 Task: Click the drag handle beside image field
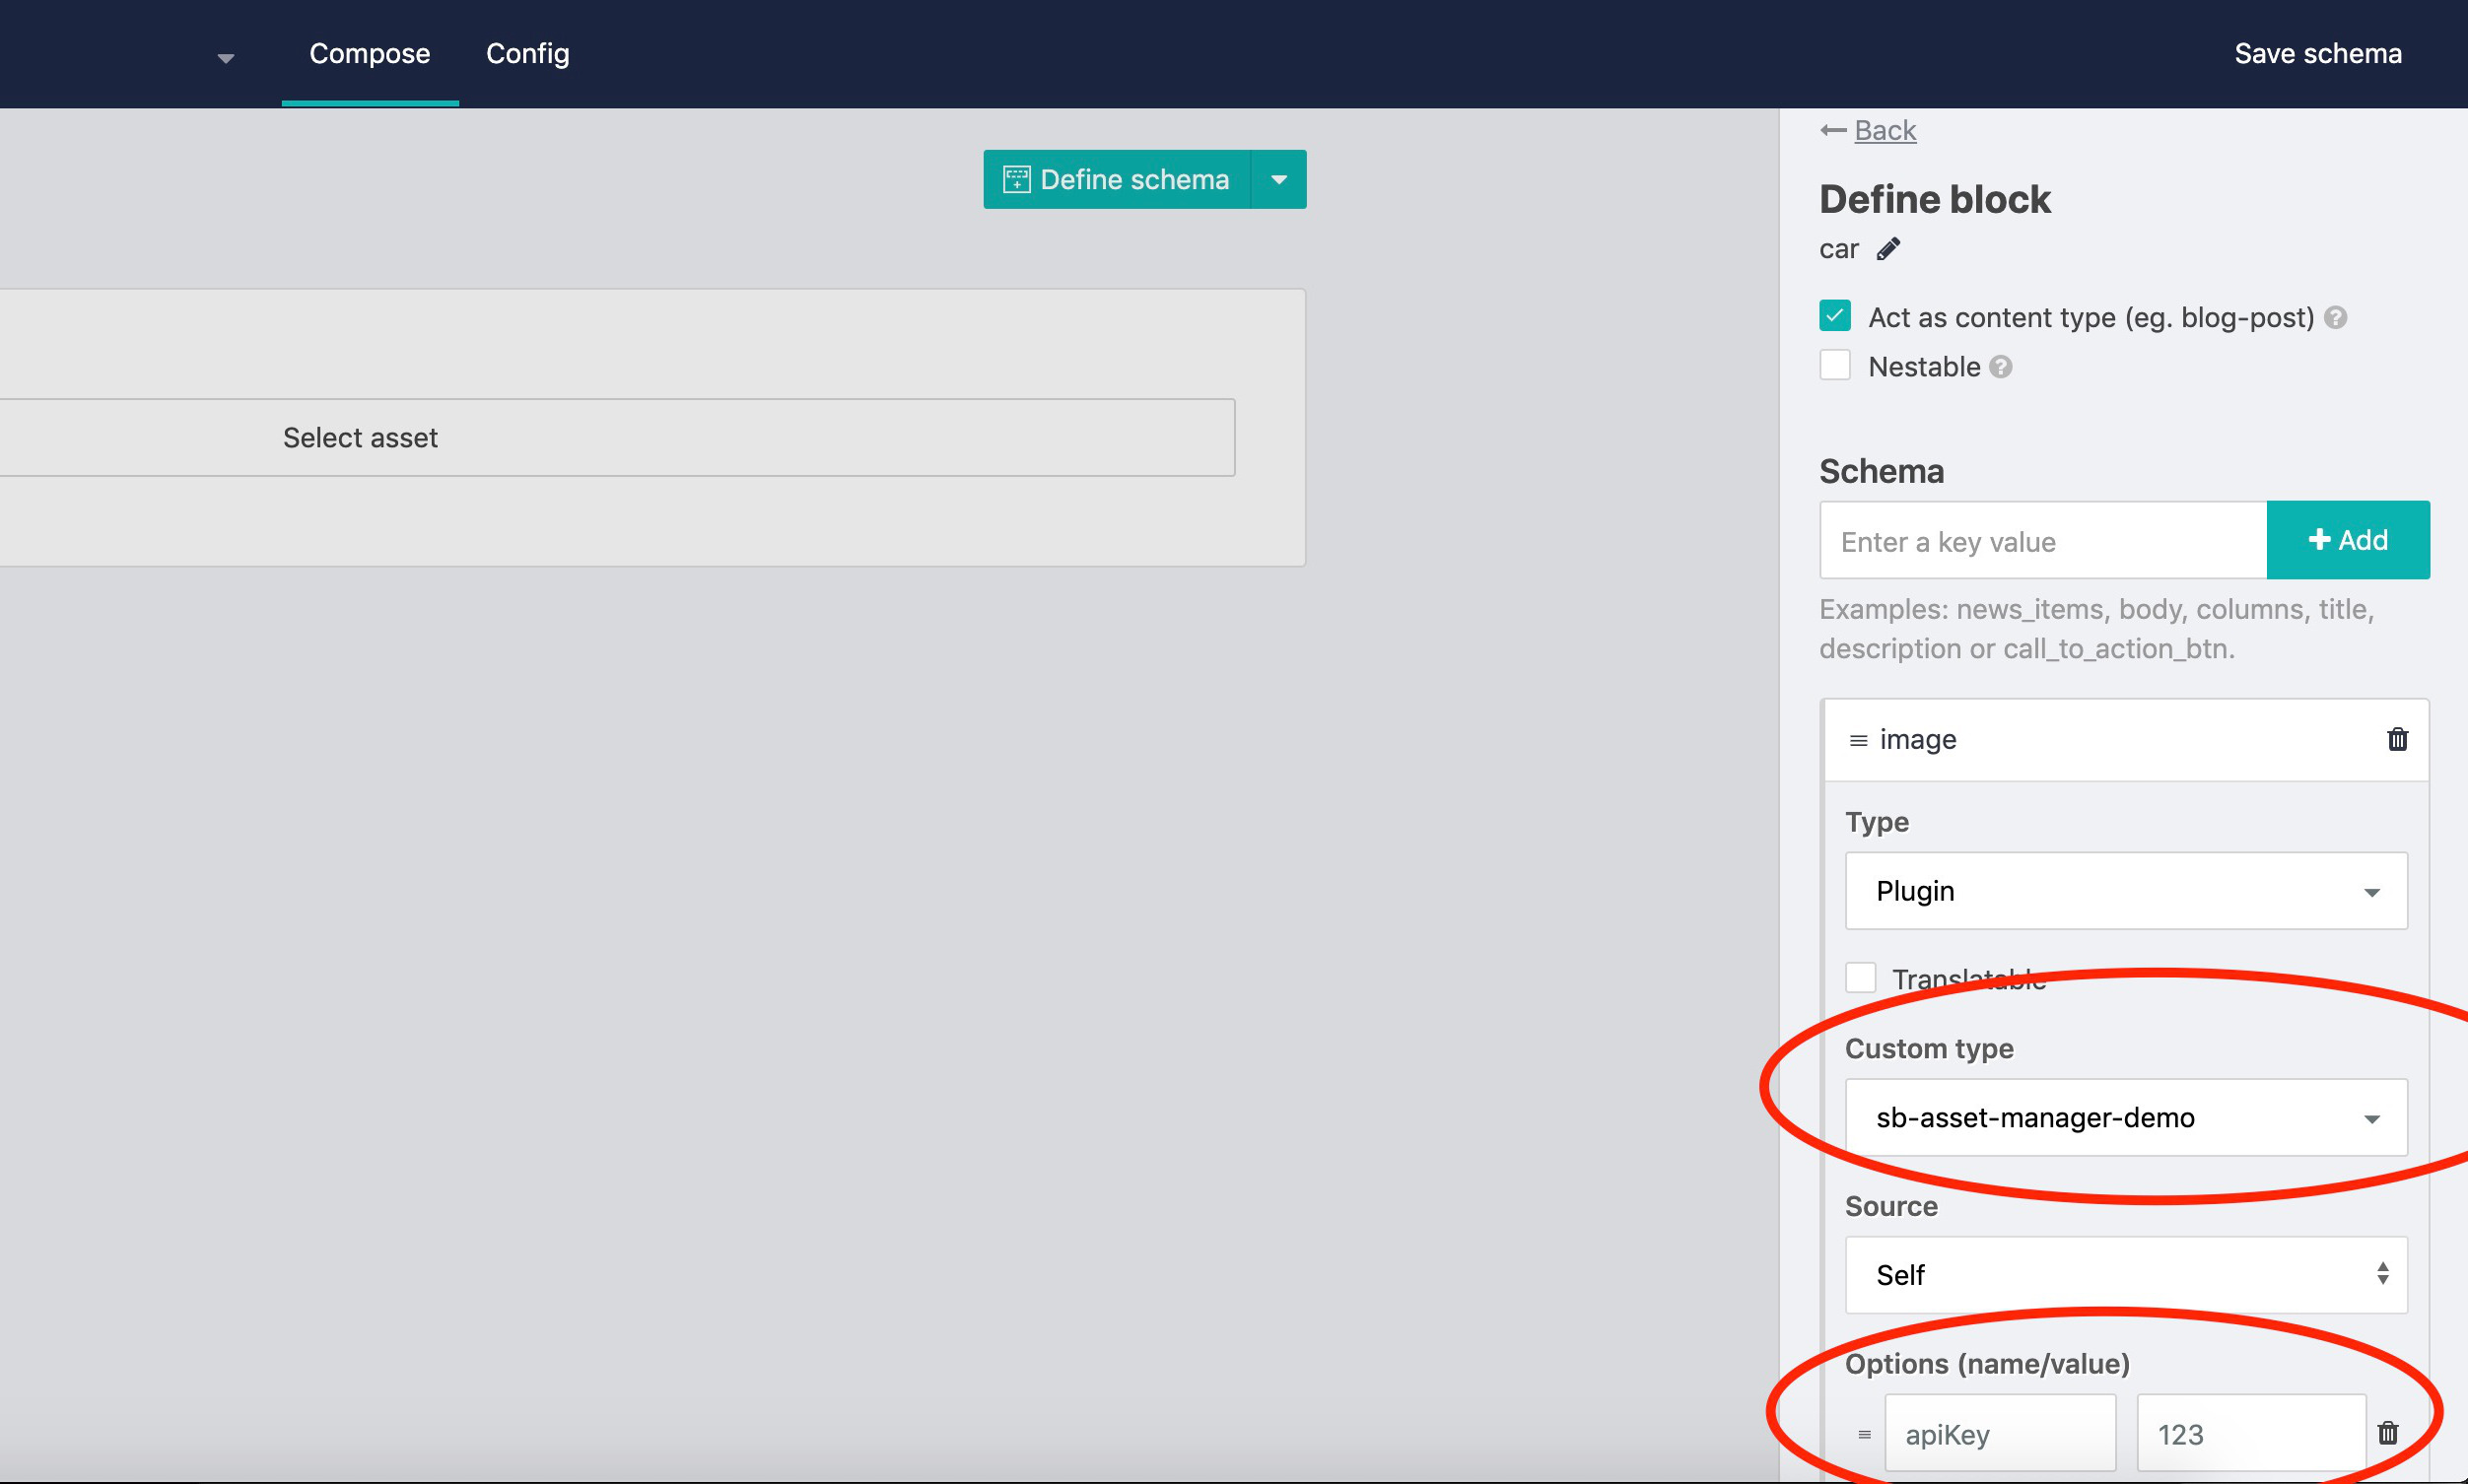[1858, 741]
